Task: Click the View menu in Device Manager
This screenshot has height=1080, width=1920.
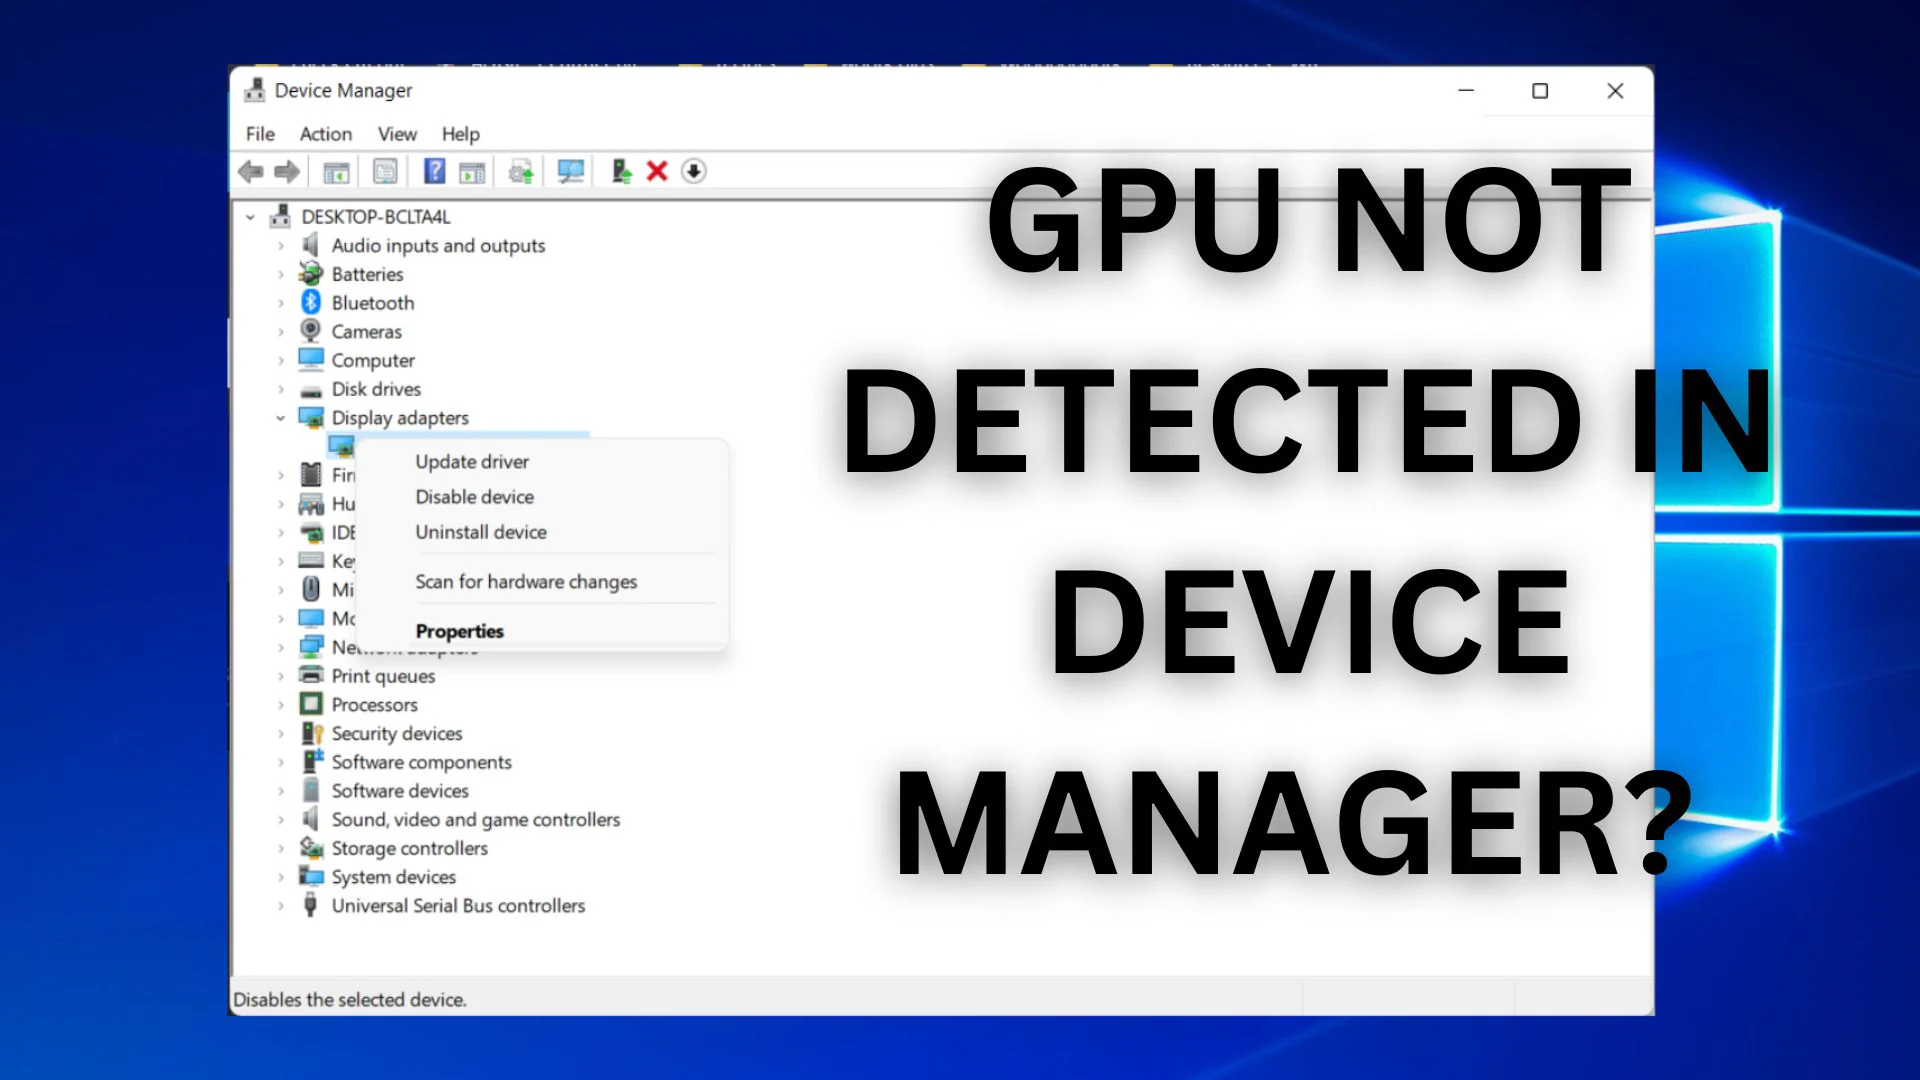Action: (398, 133)
